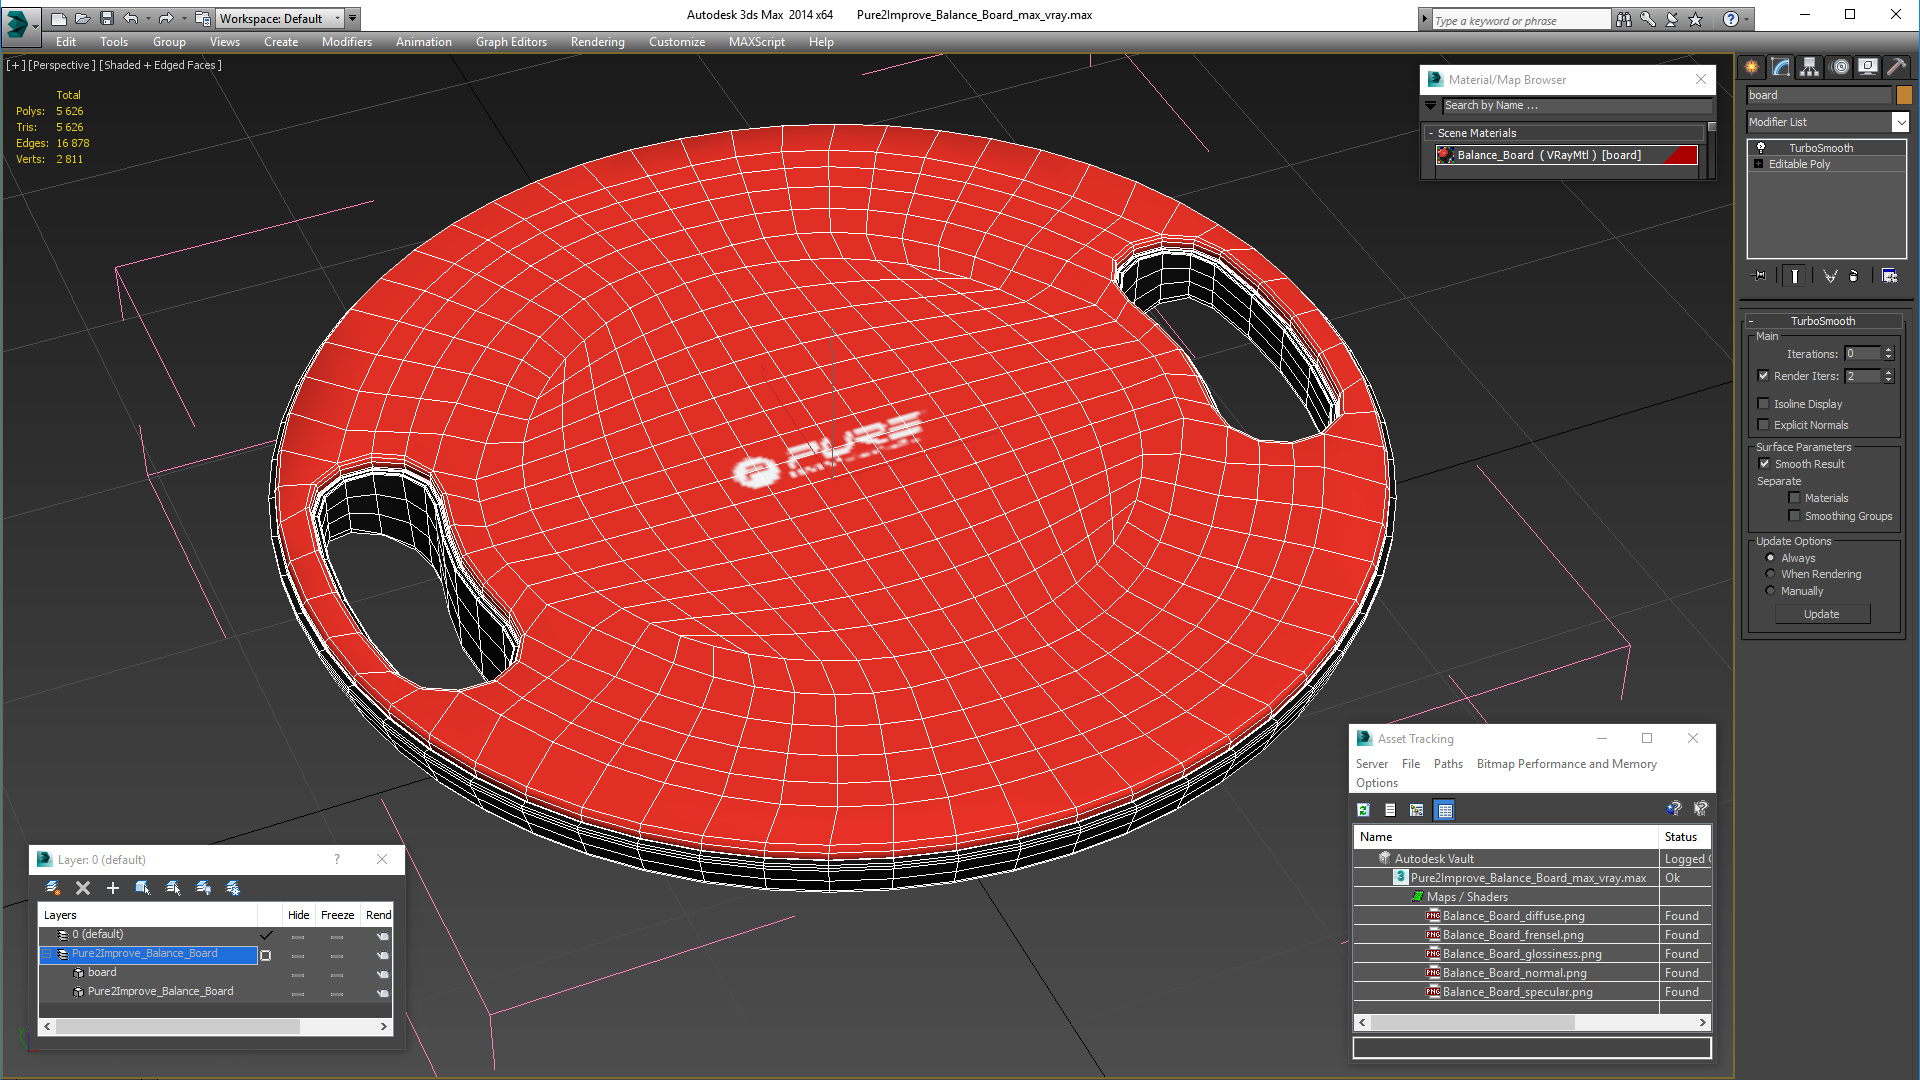Create new layer icon in Layer dialog
Viewport: 1920px width, 1080px height.
pyautogui.click(x=53, y=888)
